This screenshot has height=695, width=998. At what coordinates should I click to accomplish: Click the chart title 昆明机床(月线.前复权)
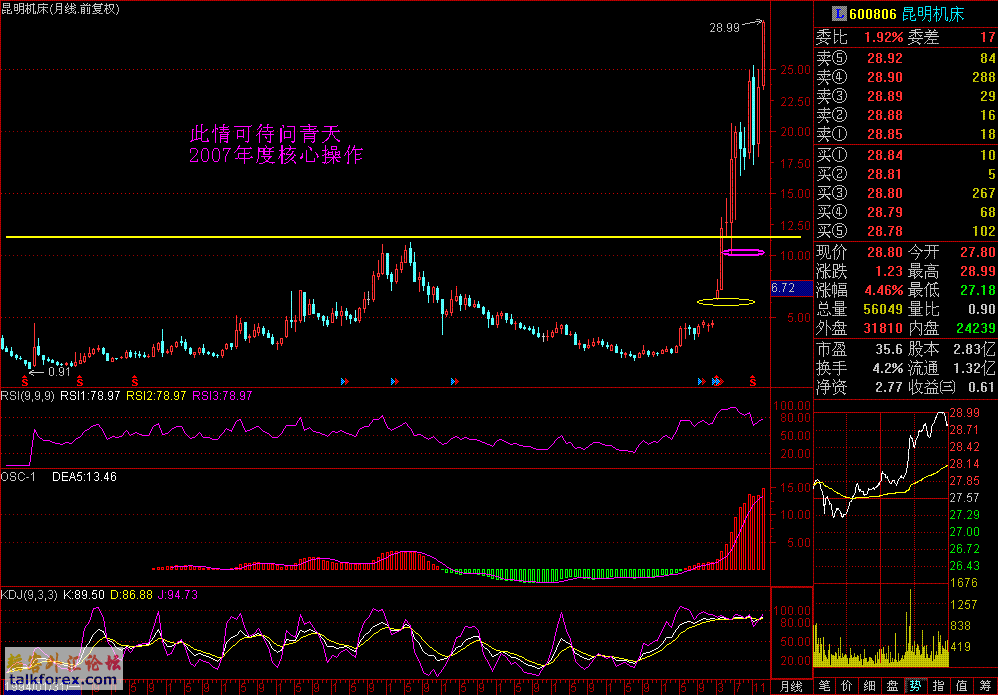tap(60, 9)
